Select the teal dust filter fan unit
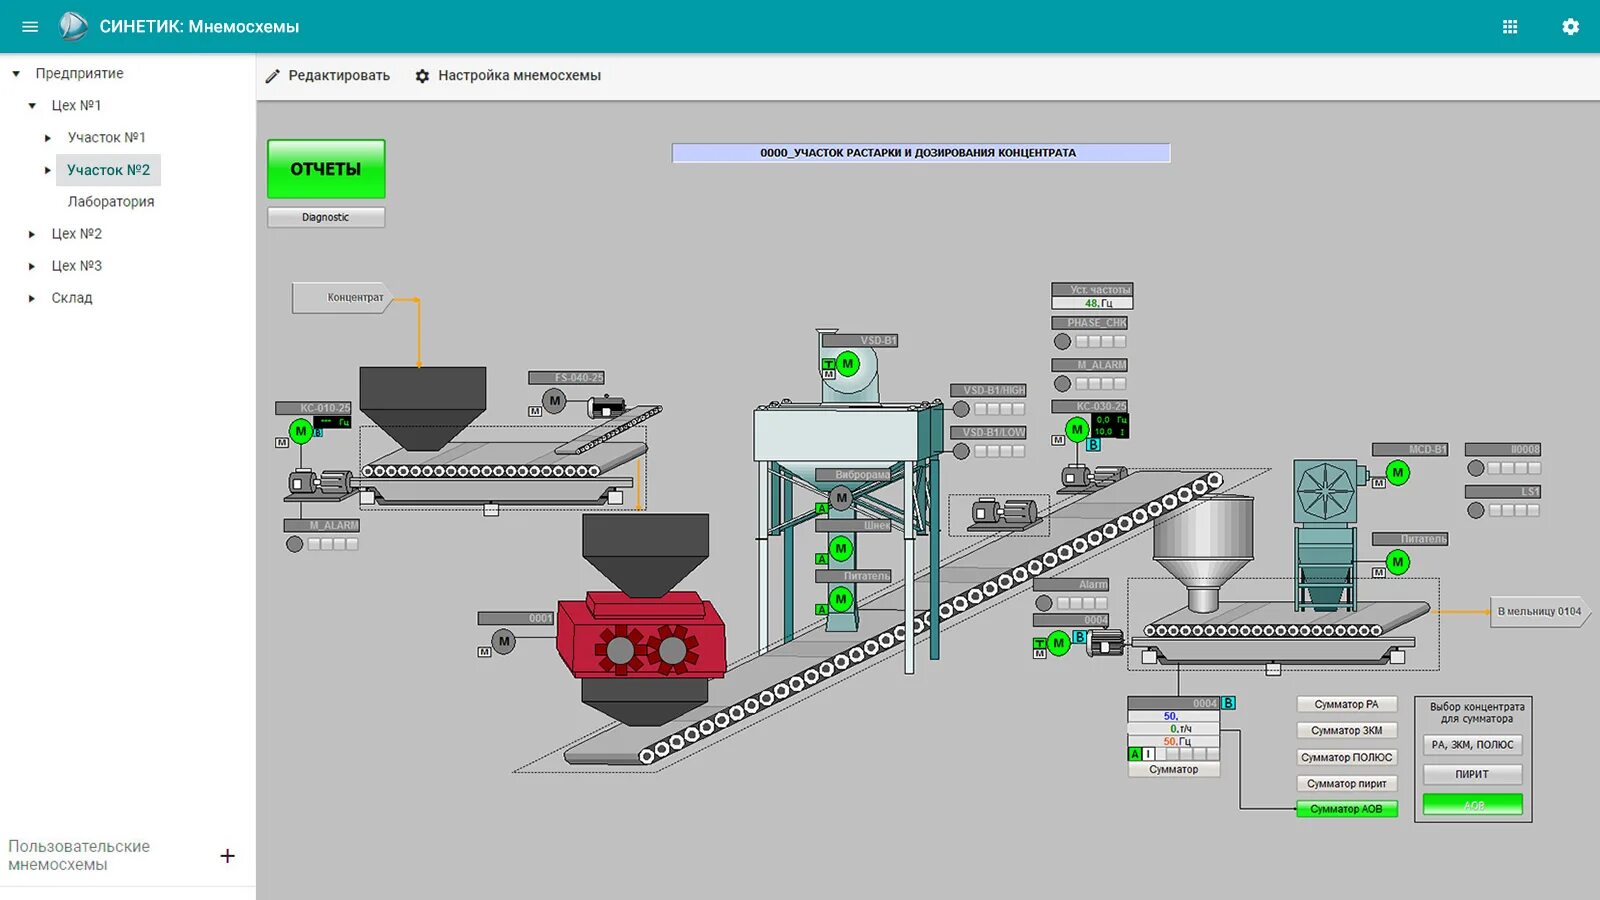This screenshot has height=900, width=1600. point(1325,492)
